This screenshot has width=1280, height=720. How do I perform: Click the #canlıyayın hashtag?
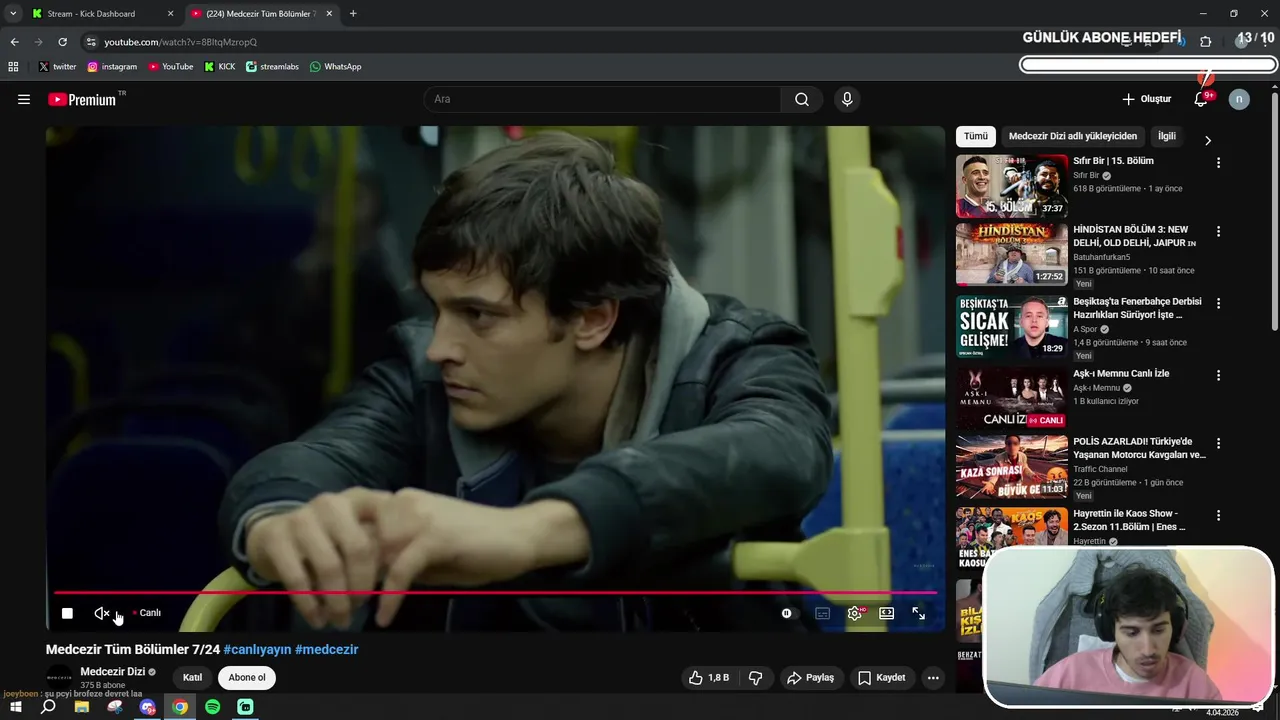[x=257, y=649]
